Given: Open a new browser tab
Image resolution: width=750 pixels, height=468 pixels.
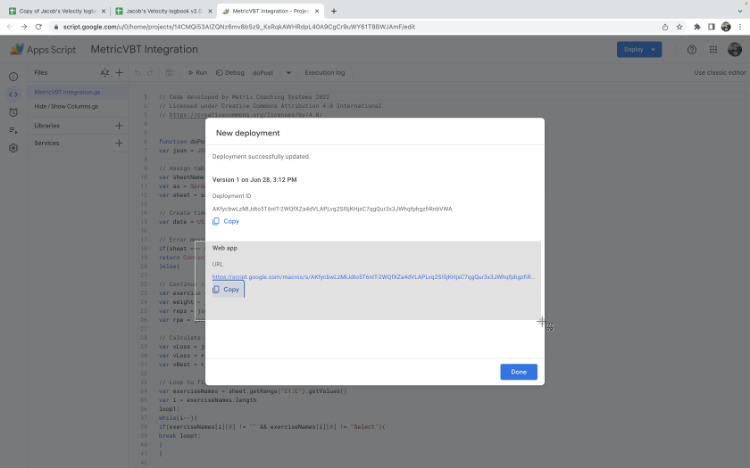Looking at the screenshot, I should click(334, 11).
